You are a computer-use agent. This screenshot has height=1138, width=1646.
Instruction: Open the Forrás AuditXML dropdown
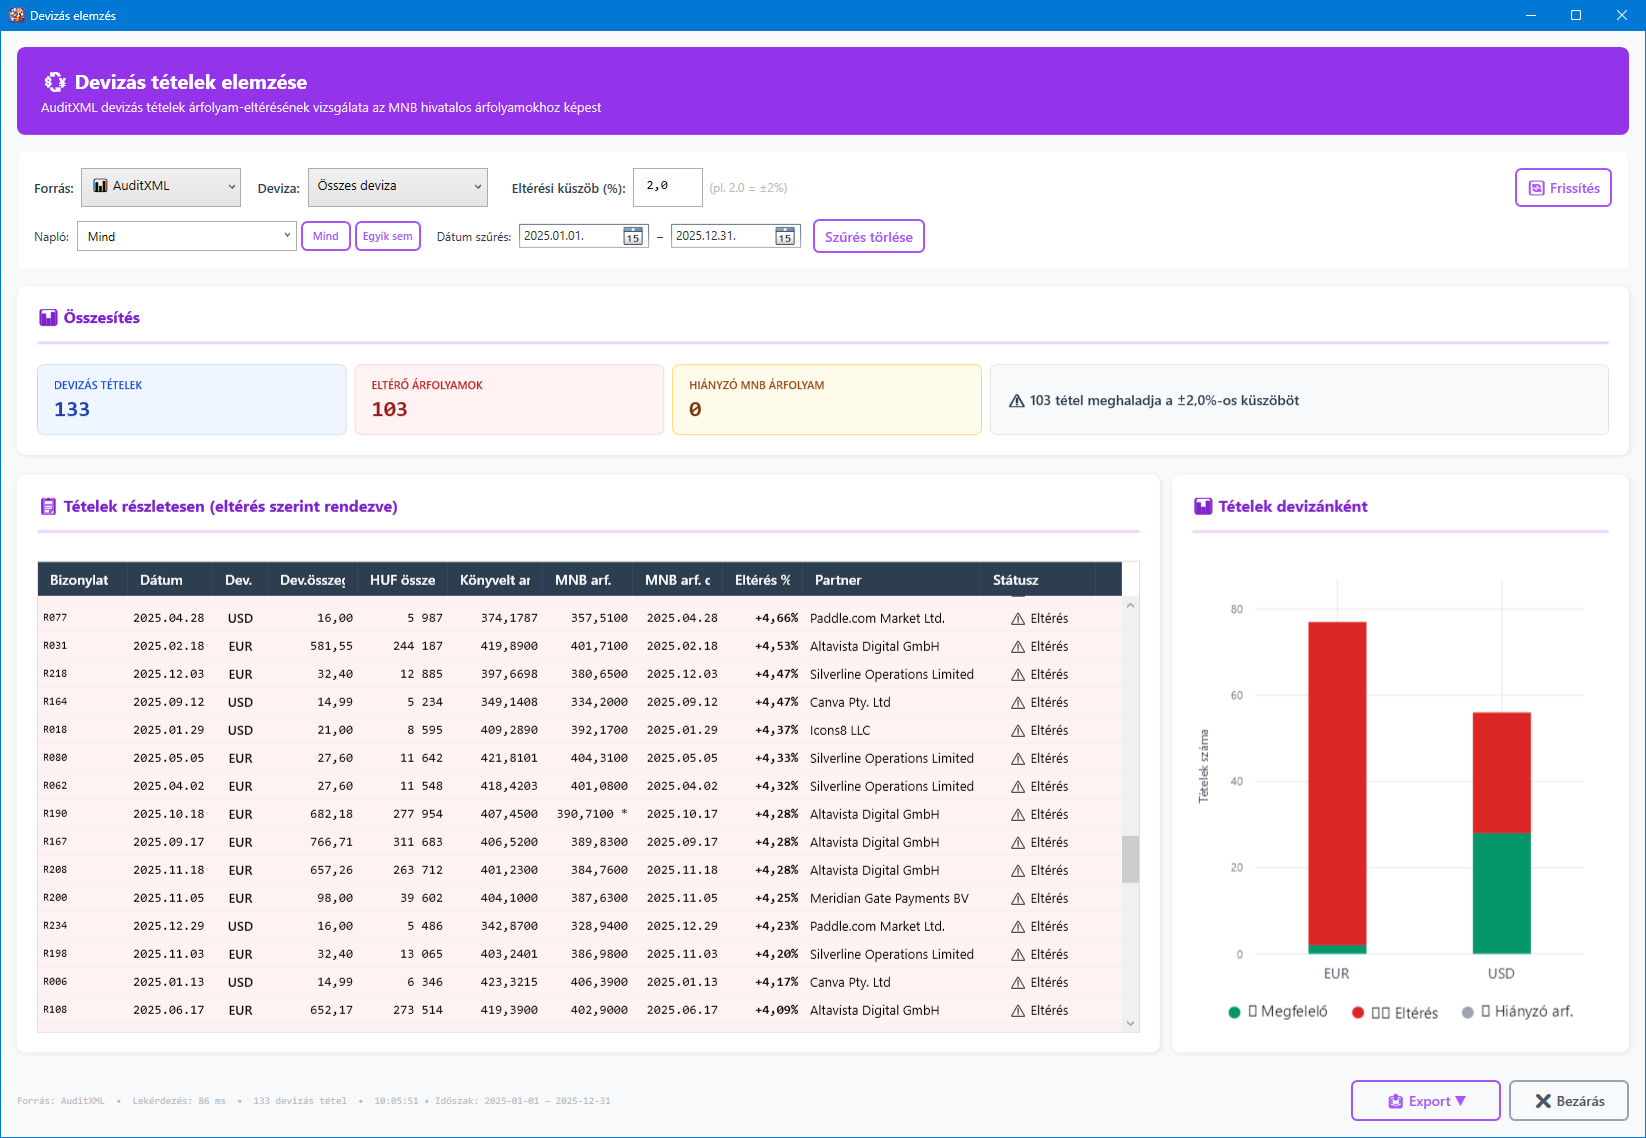[x=161, y=187]
